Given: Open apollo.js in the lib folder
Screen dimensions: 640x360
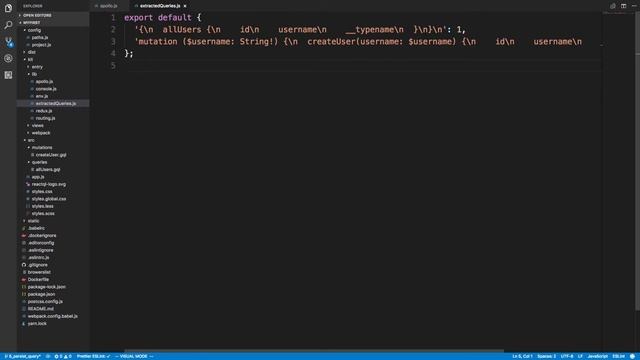Looking at the screenshot, I should 44,82.
